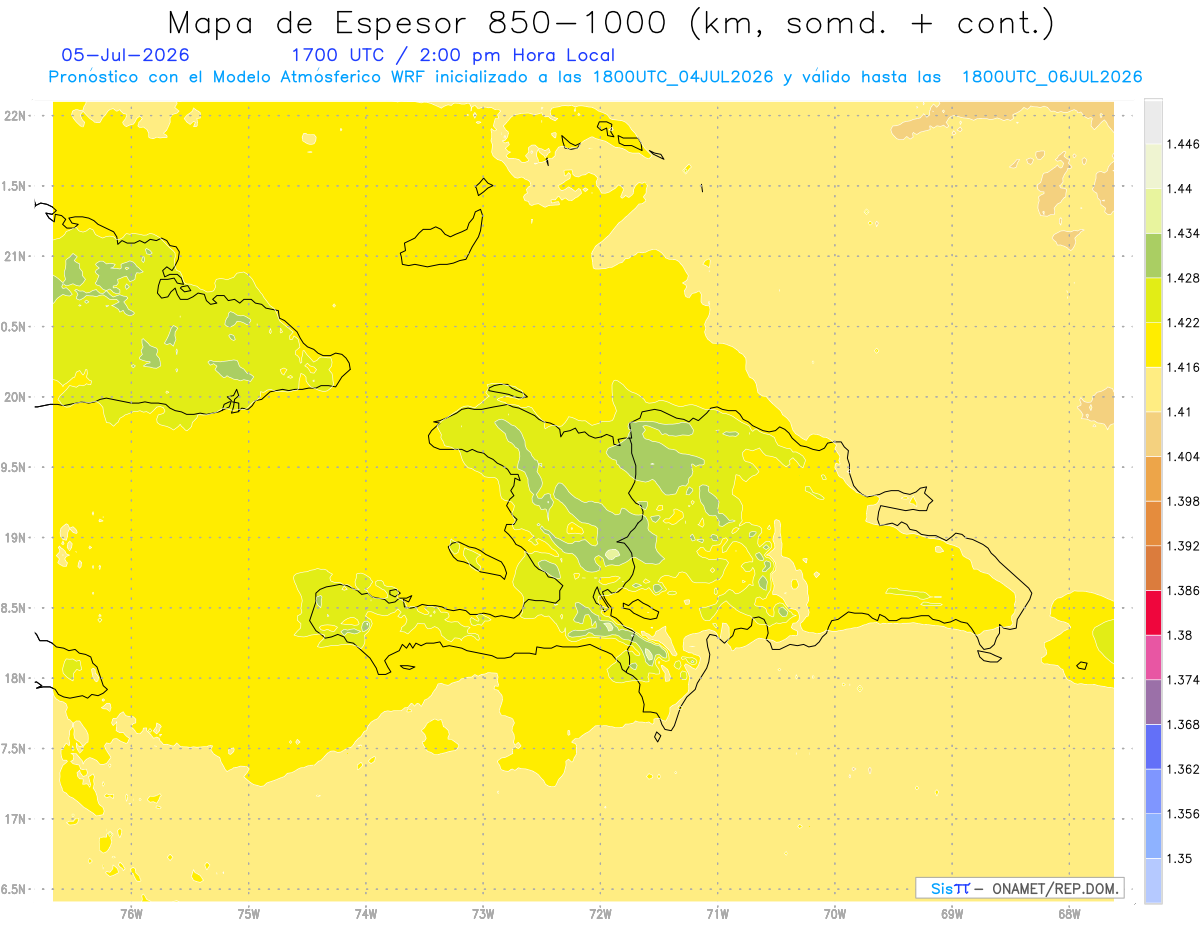The image size is (1200, 927).
Task: Click the 'ONAMET/REP.DOM.' credit box
Action: (x=1019, y=888)
